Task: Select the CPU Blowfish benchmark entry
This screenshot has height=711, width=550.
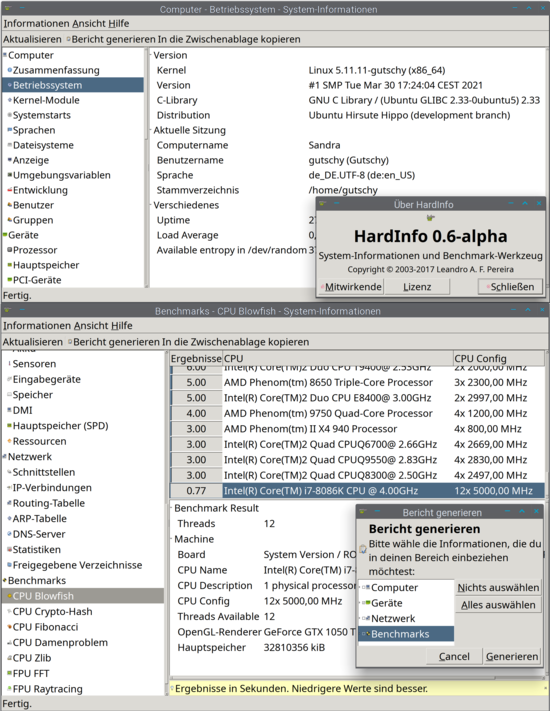Action: [x=83, y=596]
